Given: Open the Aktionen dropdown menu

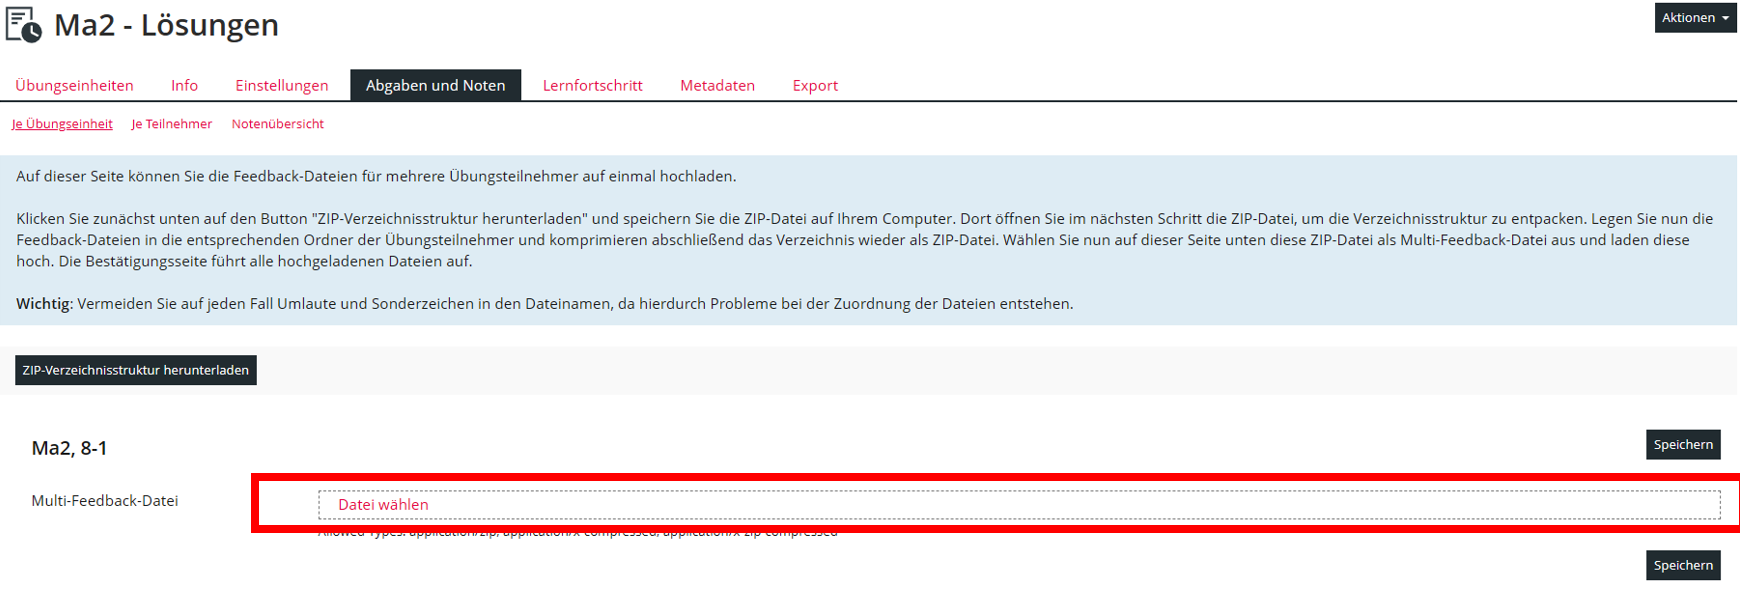Looking at the screenshot, I should (x=1695, y=18).
